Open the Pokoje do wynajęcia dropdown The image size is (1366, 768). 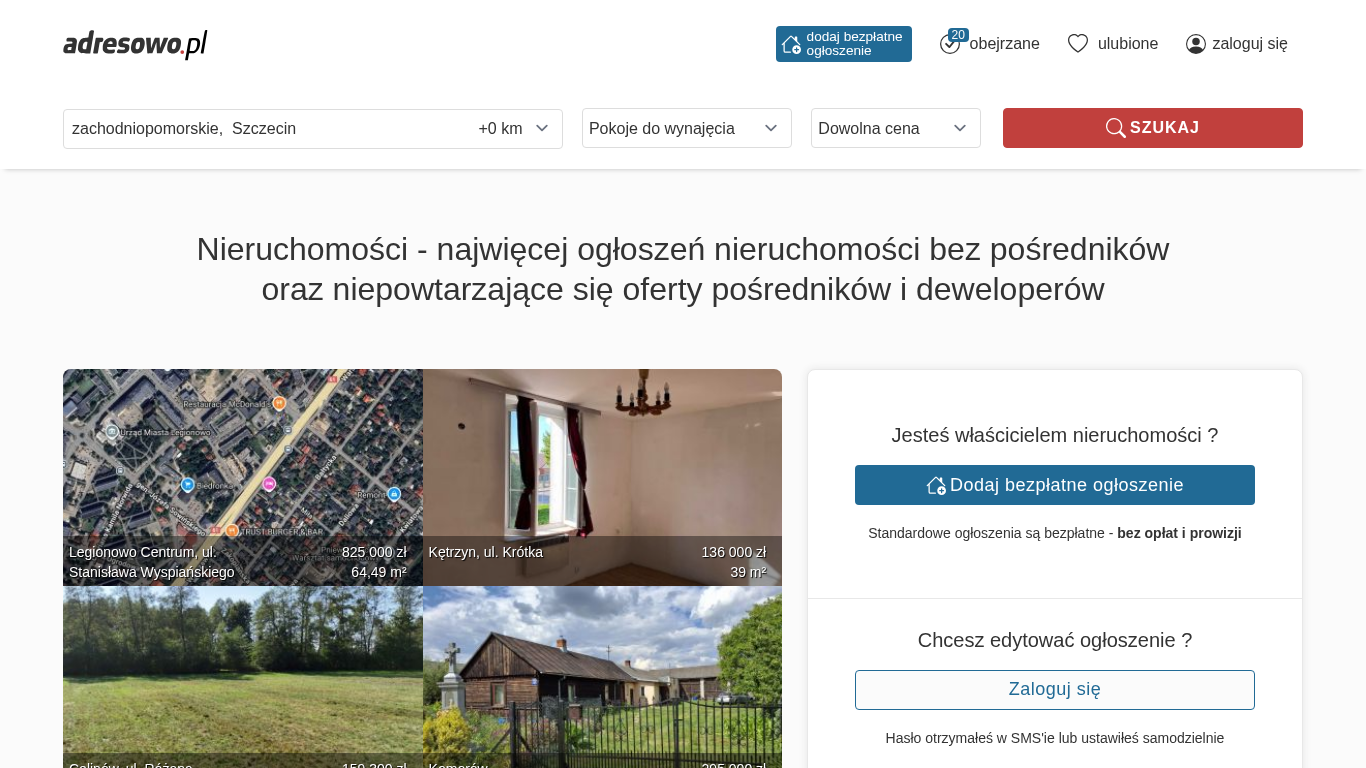pos(687,128)
